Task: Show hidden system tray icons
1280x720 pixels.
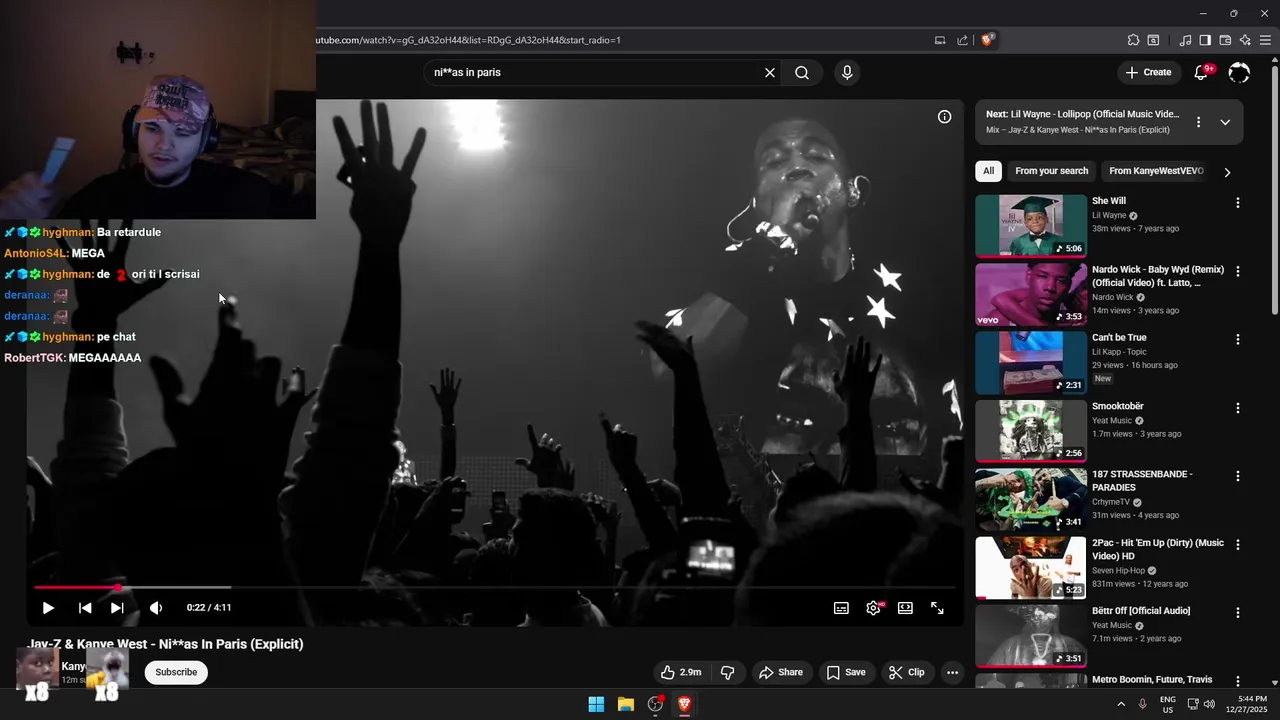Action: click(1120, 704)
